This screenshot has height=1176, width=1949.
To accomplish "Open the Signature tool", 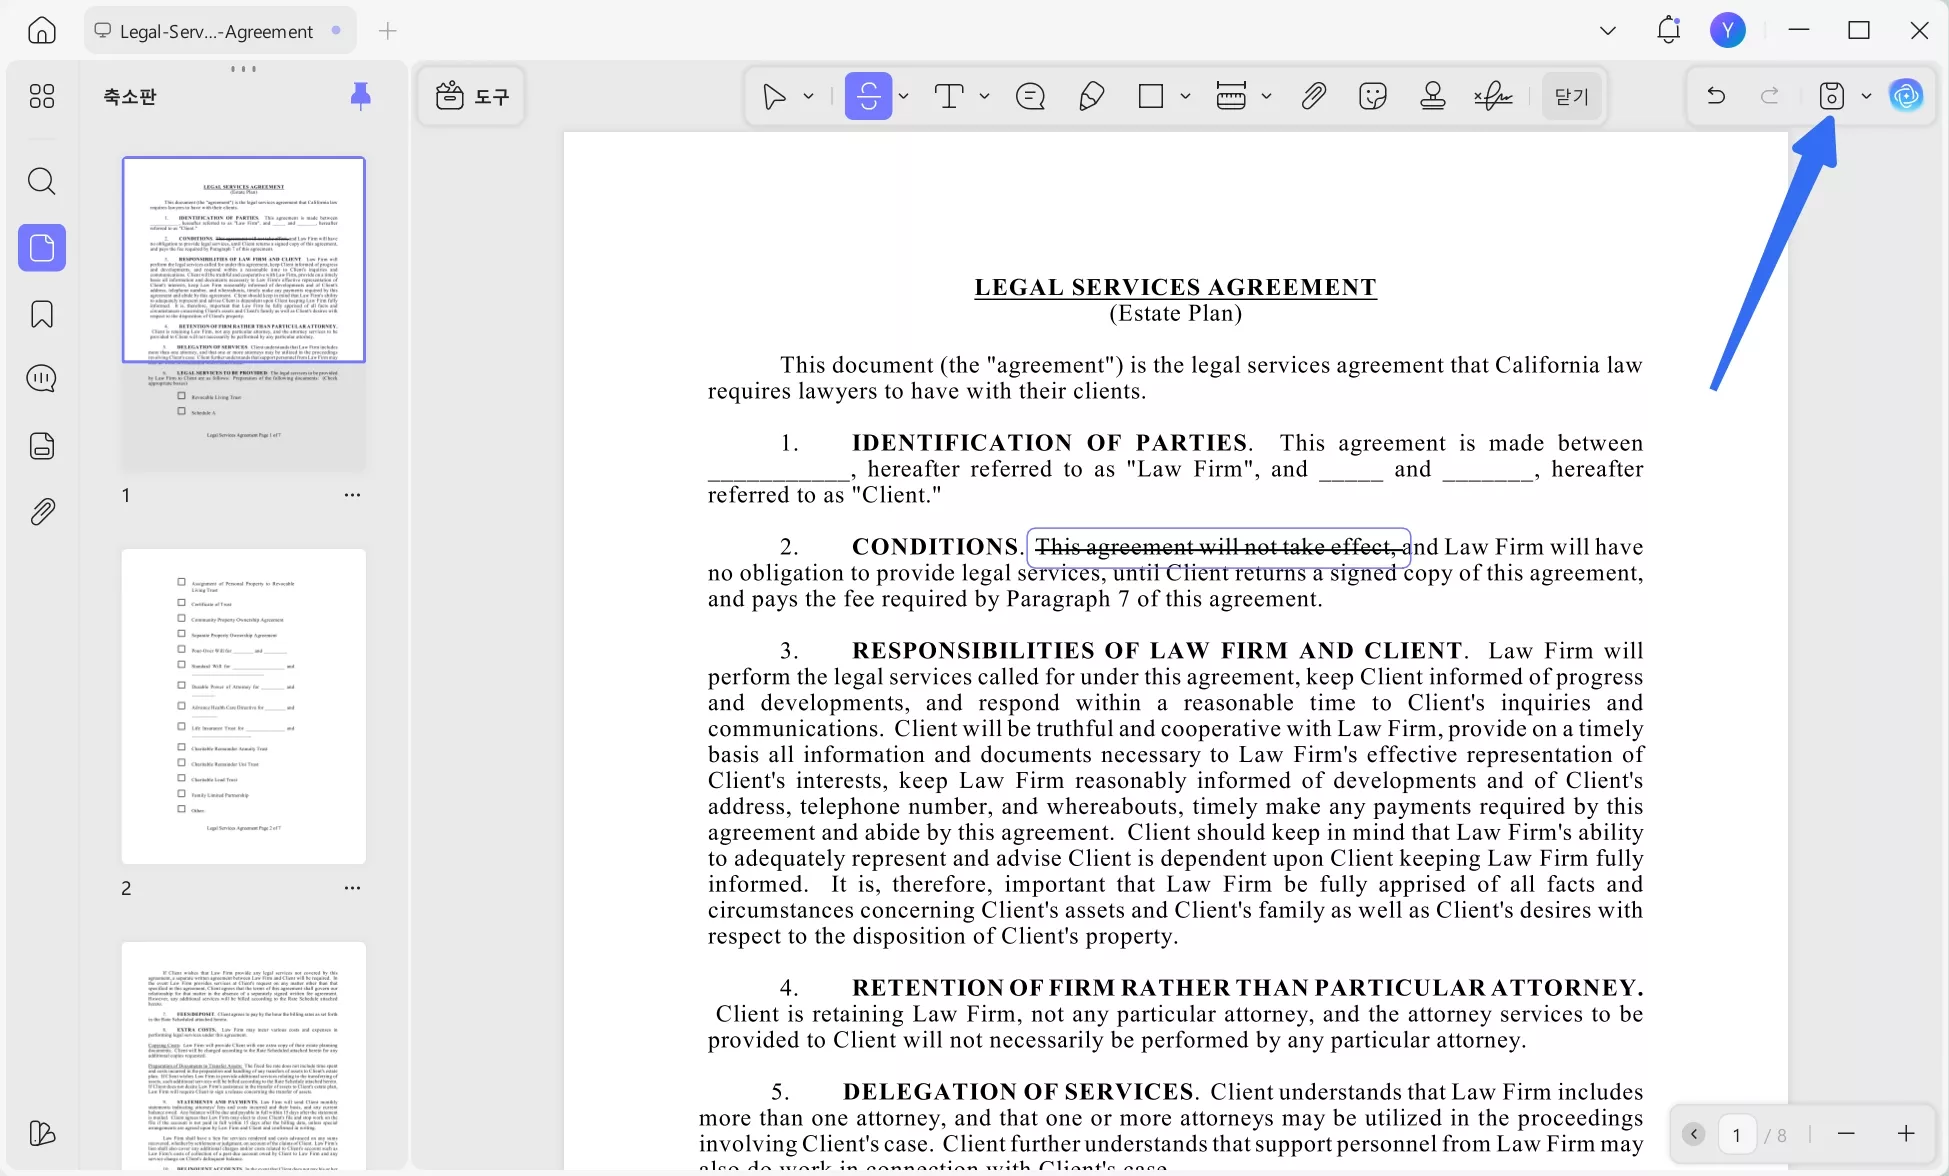I will (x=1492, y=96).
